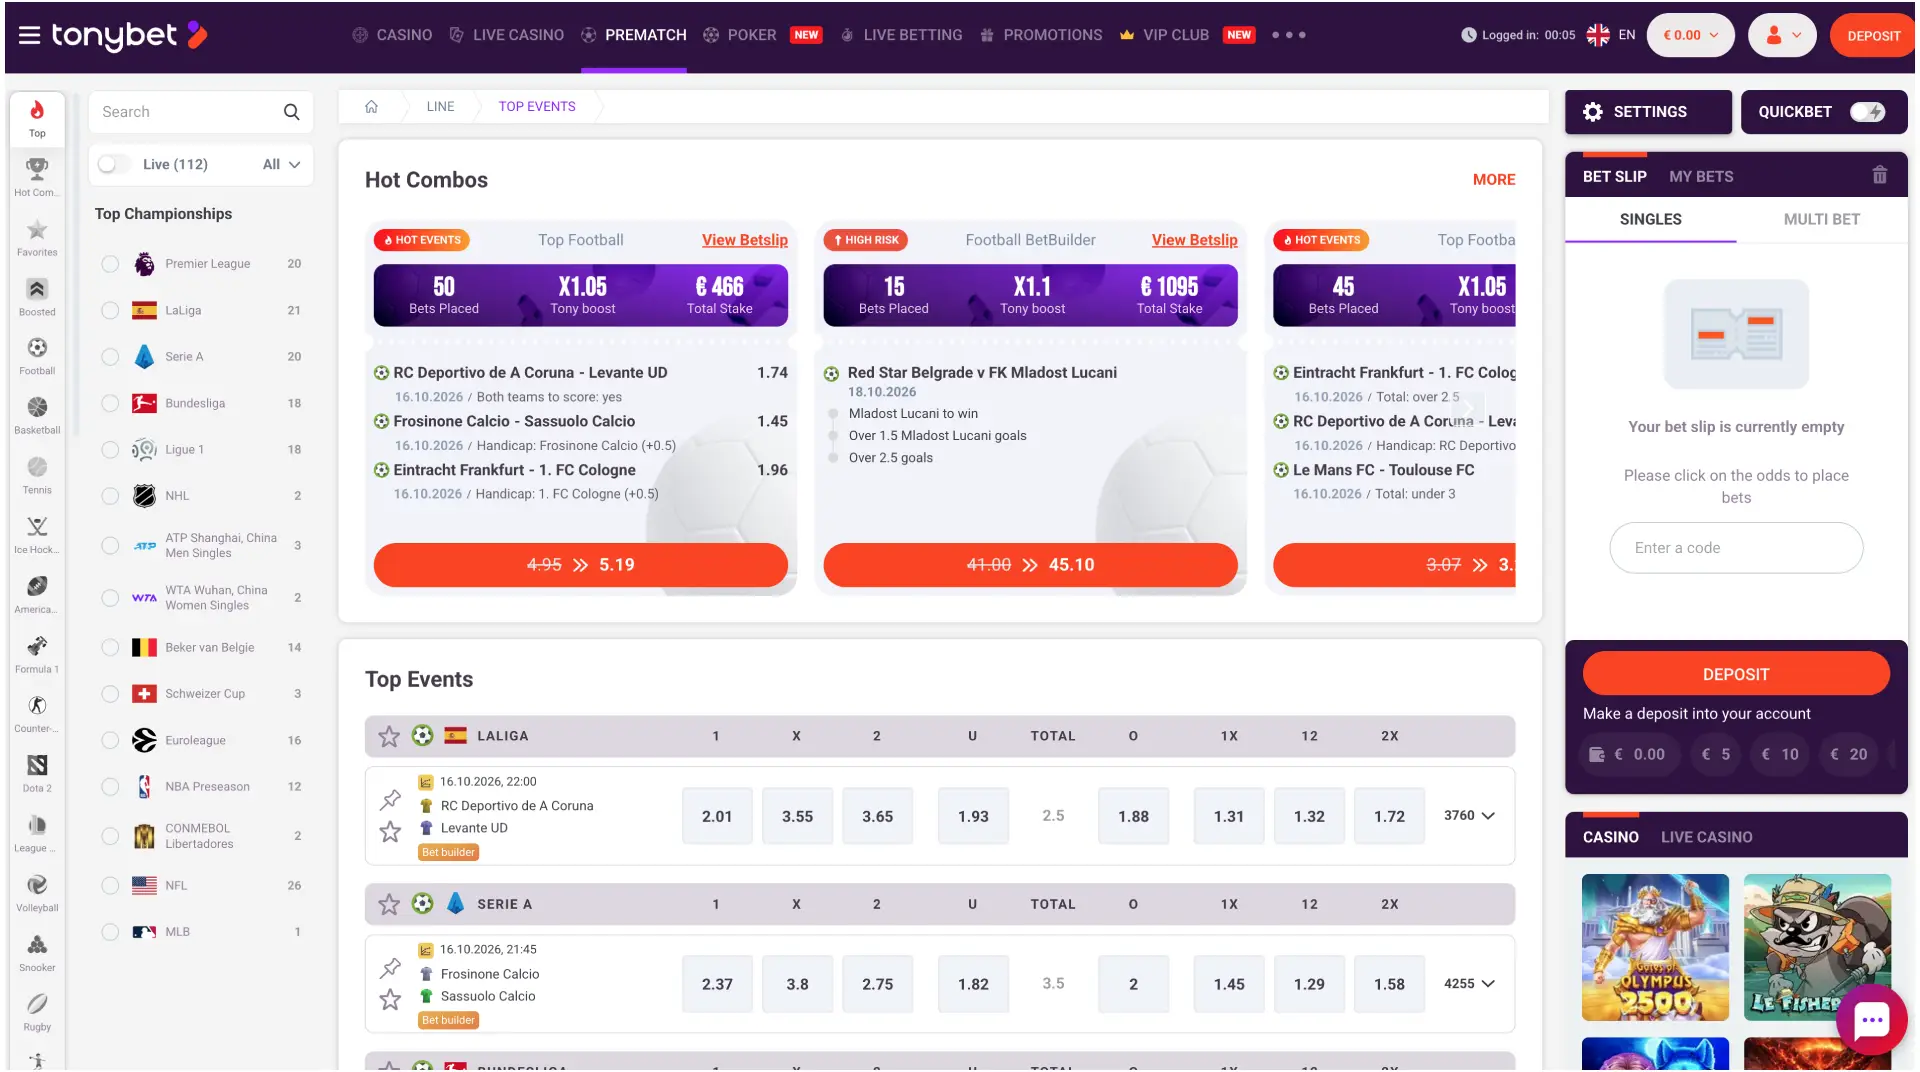Select Premier League championship checkbox
The height and width of the screenshot is (1072, 1920).
click(110, 264)
